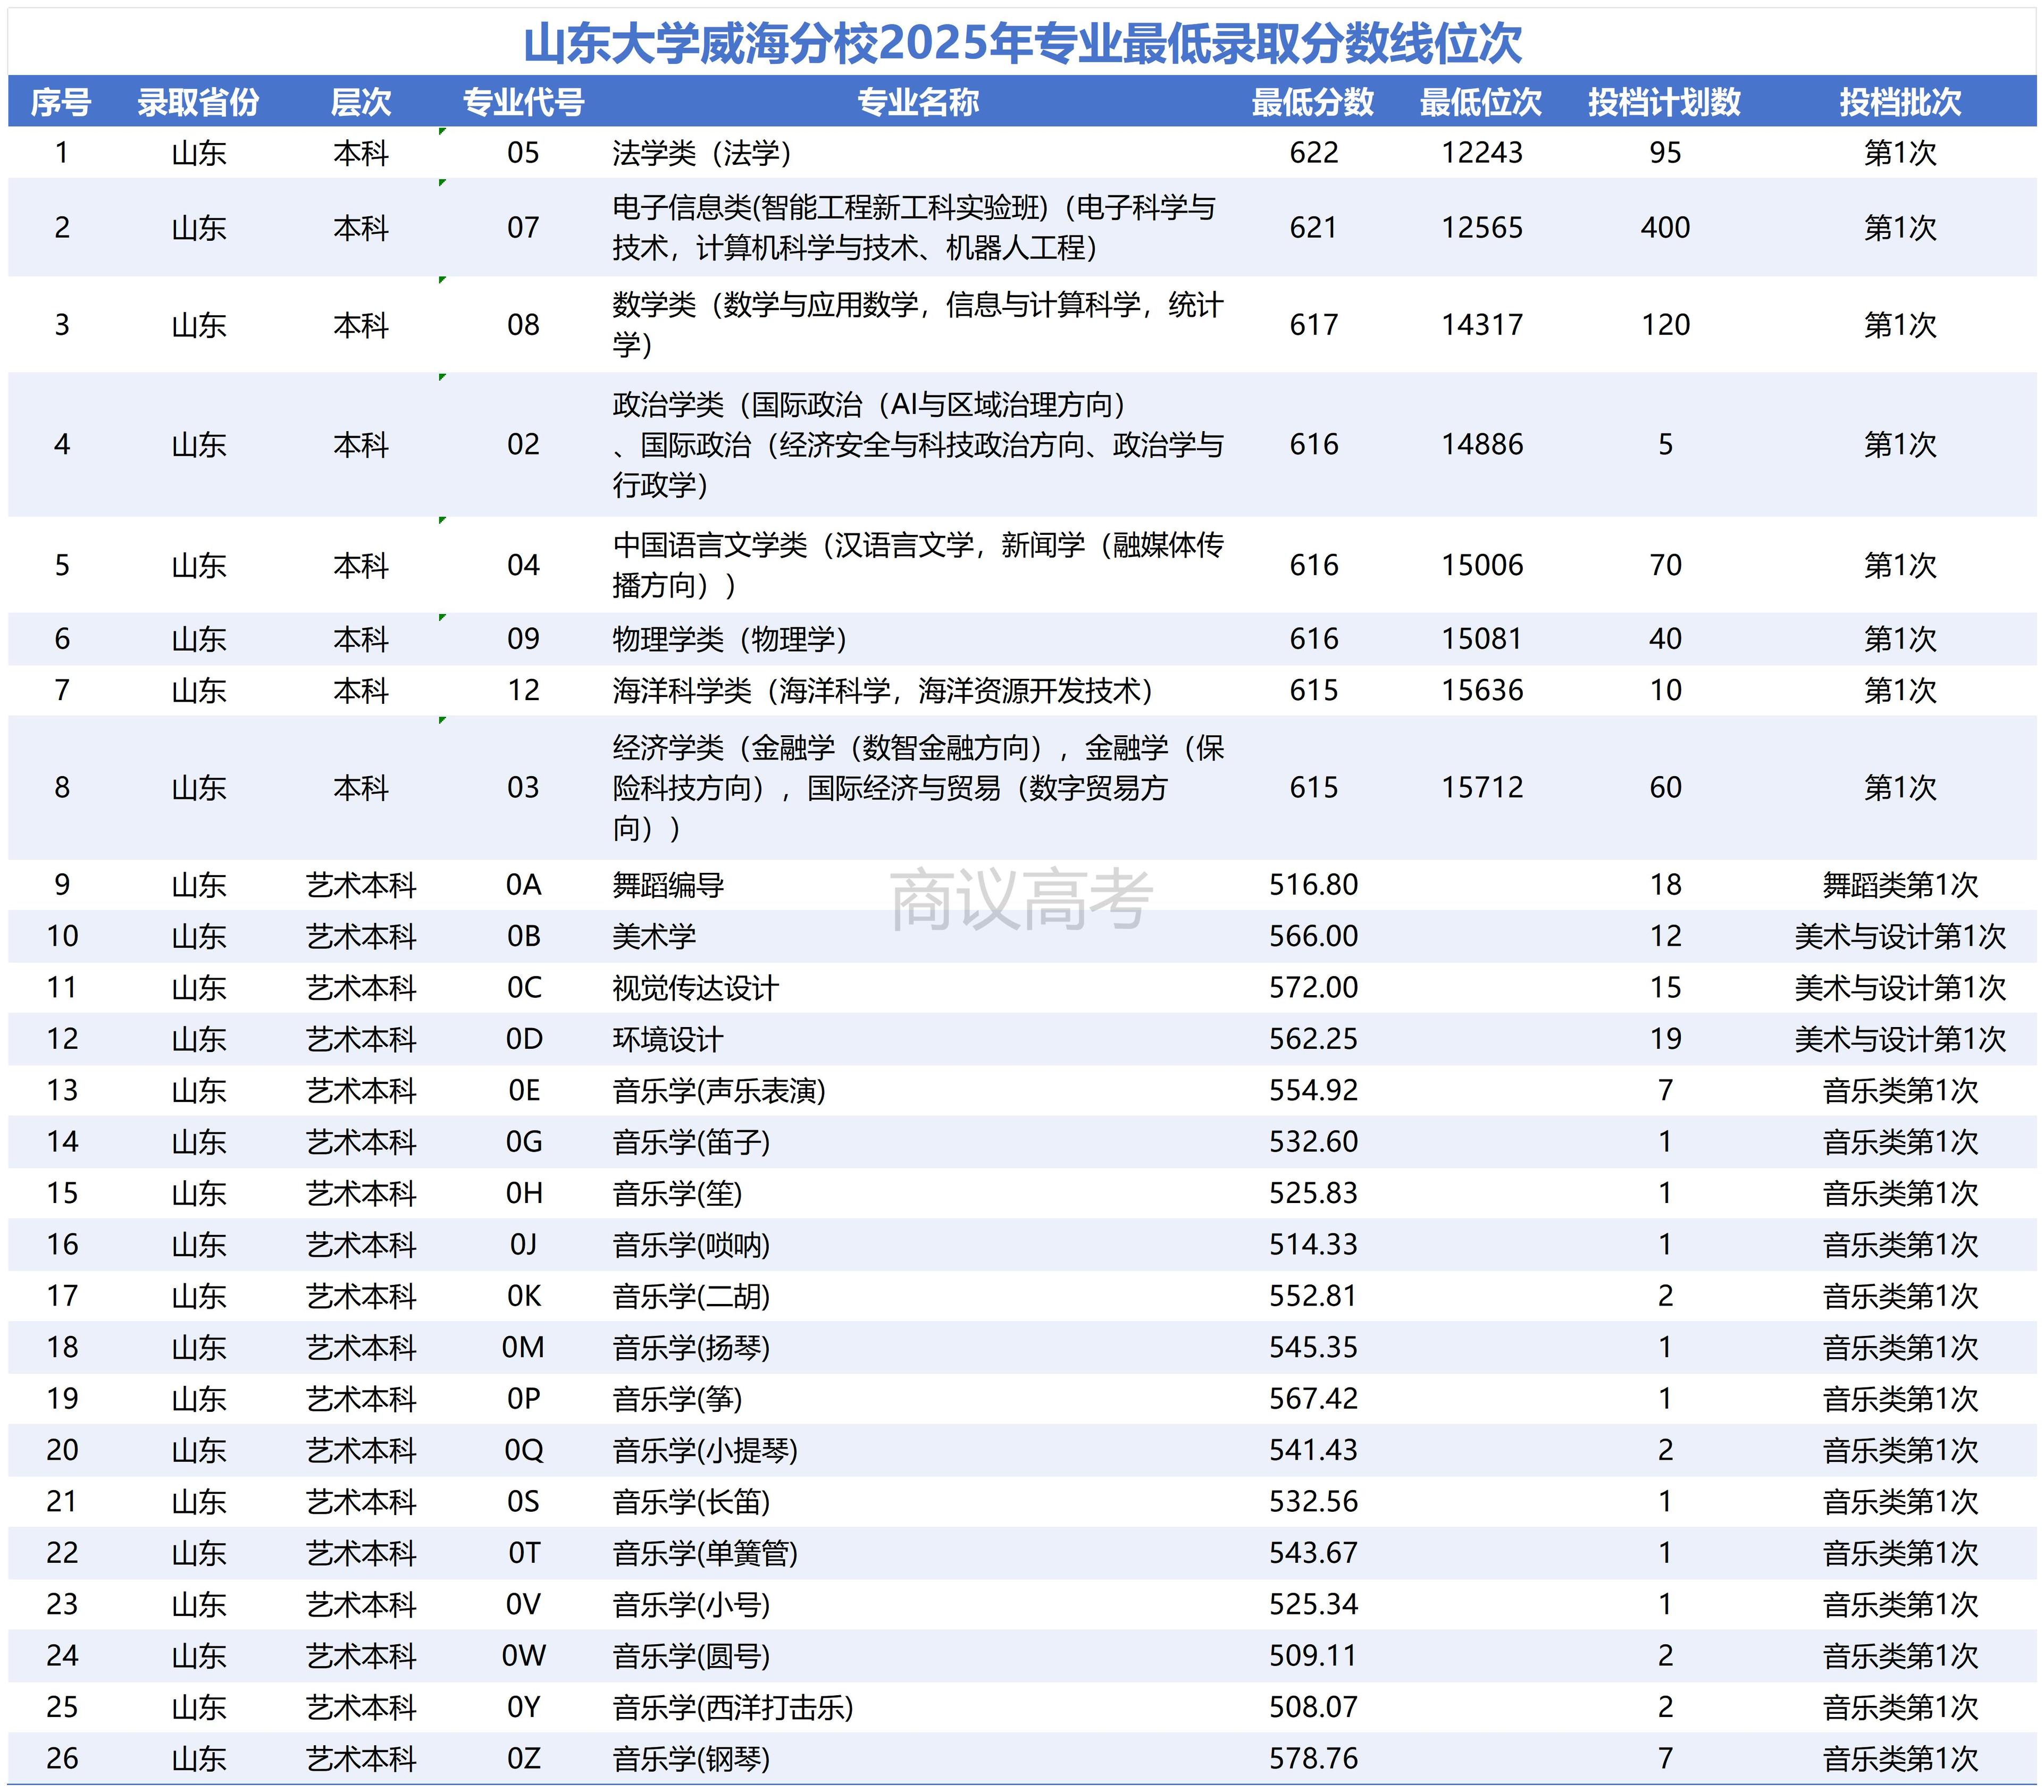2044x1792 pixels.
Task: Click the title 山东大学威海分校2025年专业最低录取分数线位次
Action: [x=1022, y=44]
